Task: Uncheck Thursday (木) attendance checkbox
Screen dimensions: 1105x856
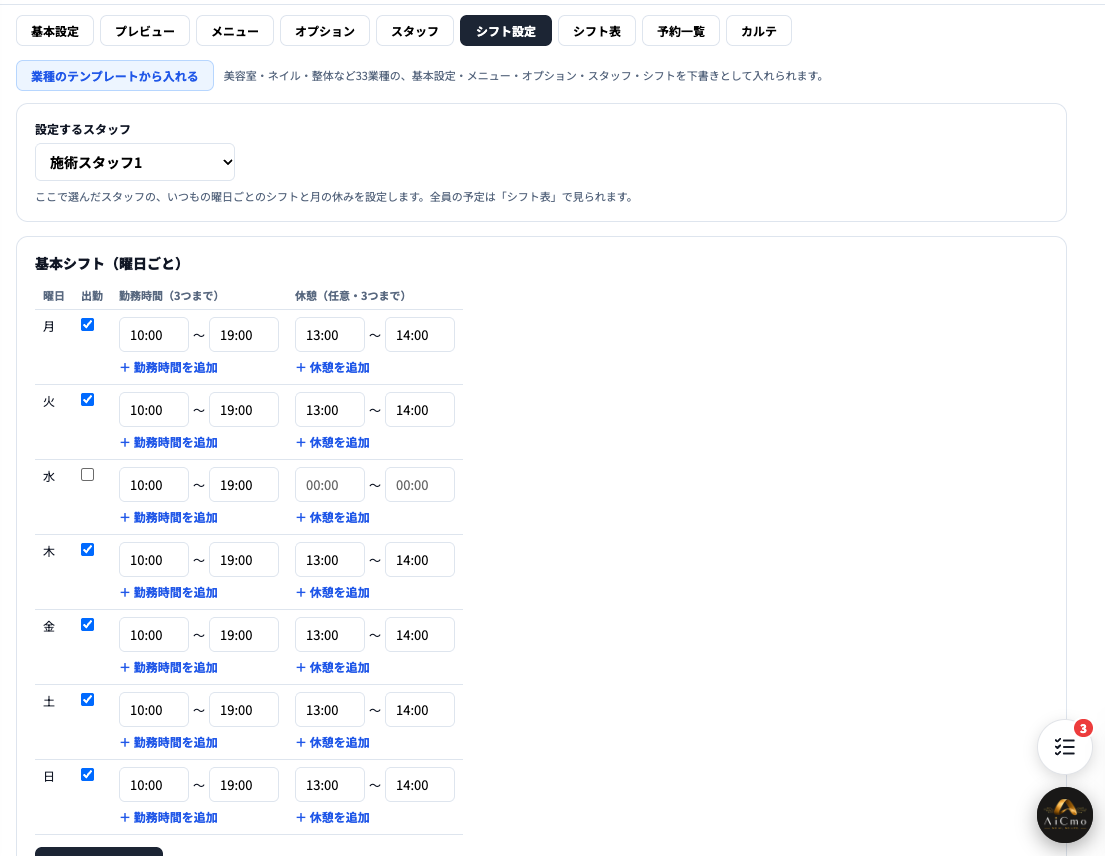Action: click(x=87, y=550)
